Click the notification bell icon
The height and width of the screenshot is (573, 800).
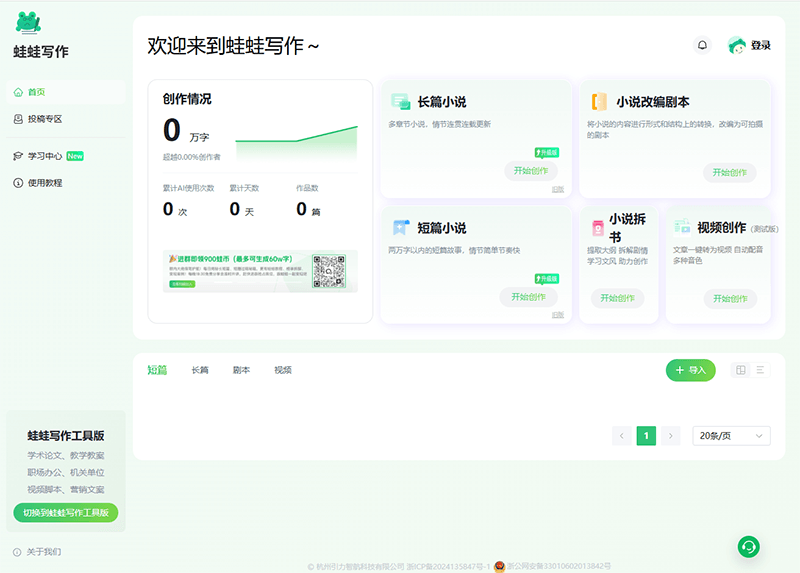[x=702, y=45]
